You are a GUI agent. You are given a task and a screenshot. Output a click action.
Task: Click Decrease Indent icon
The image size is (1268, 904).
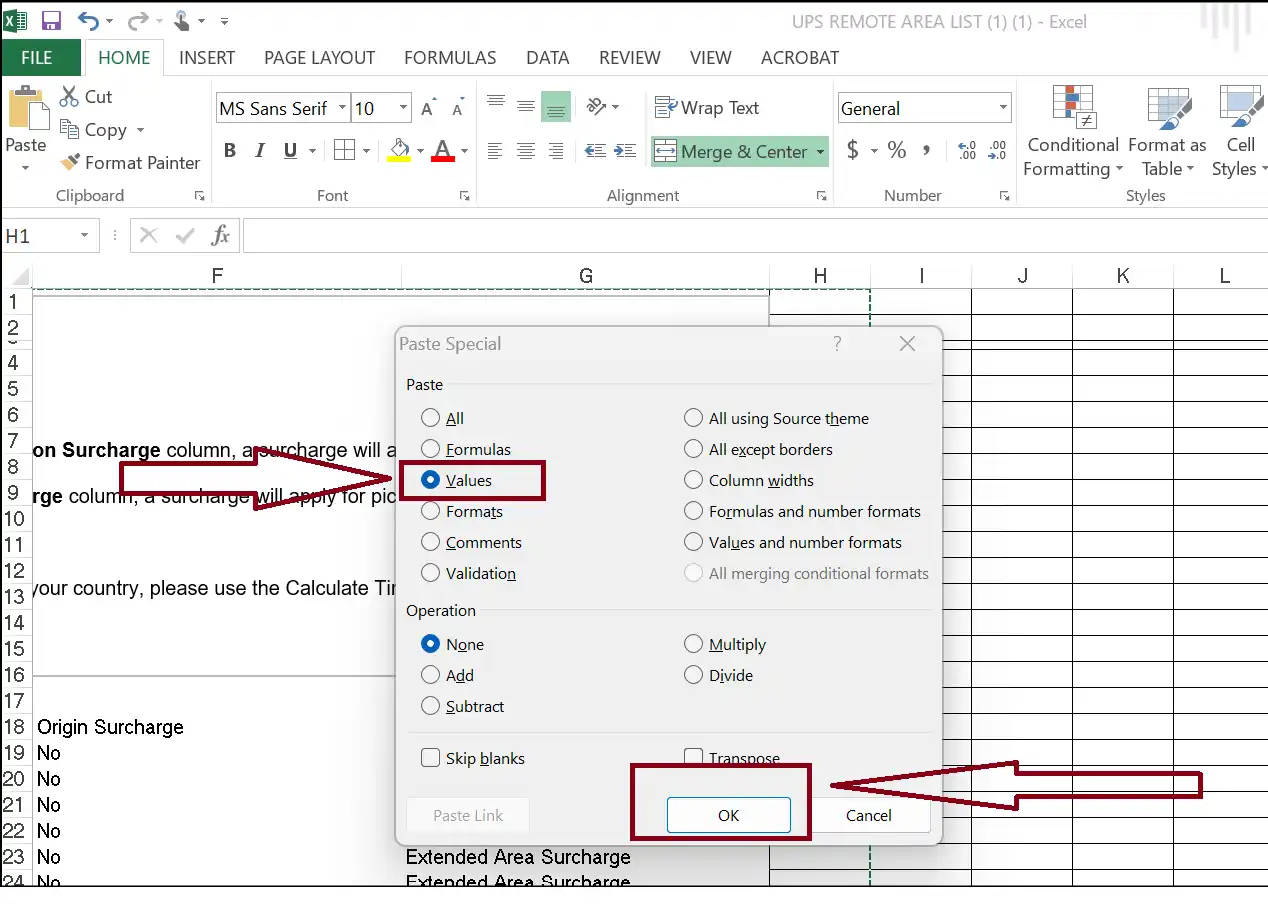coord(596,151)
